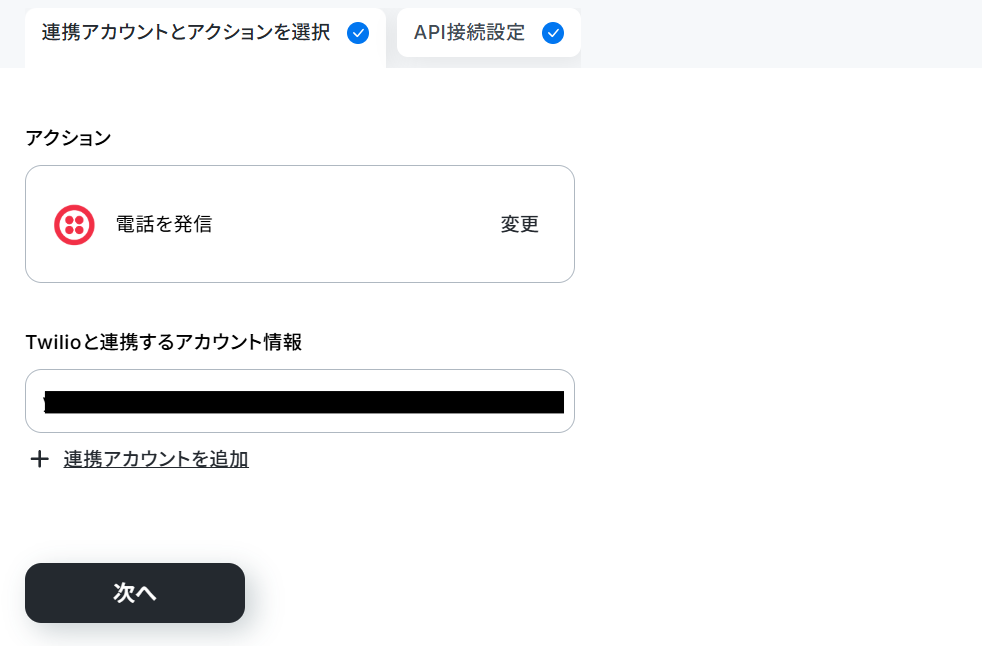Viewport: 982px width, 646px height.
Task: Open the 連携アカウントとアクションを選択 tab
Action: 205,38
